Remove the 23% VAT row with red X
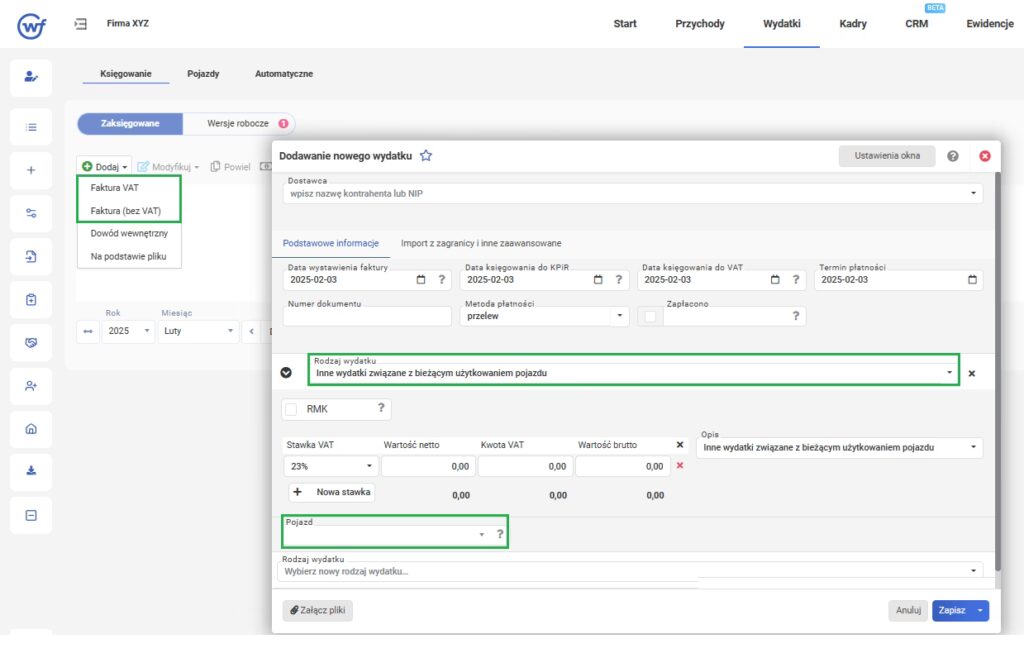 pyautogui.click(x=680, y=466)
